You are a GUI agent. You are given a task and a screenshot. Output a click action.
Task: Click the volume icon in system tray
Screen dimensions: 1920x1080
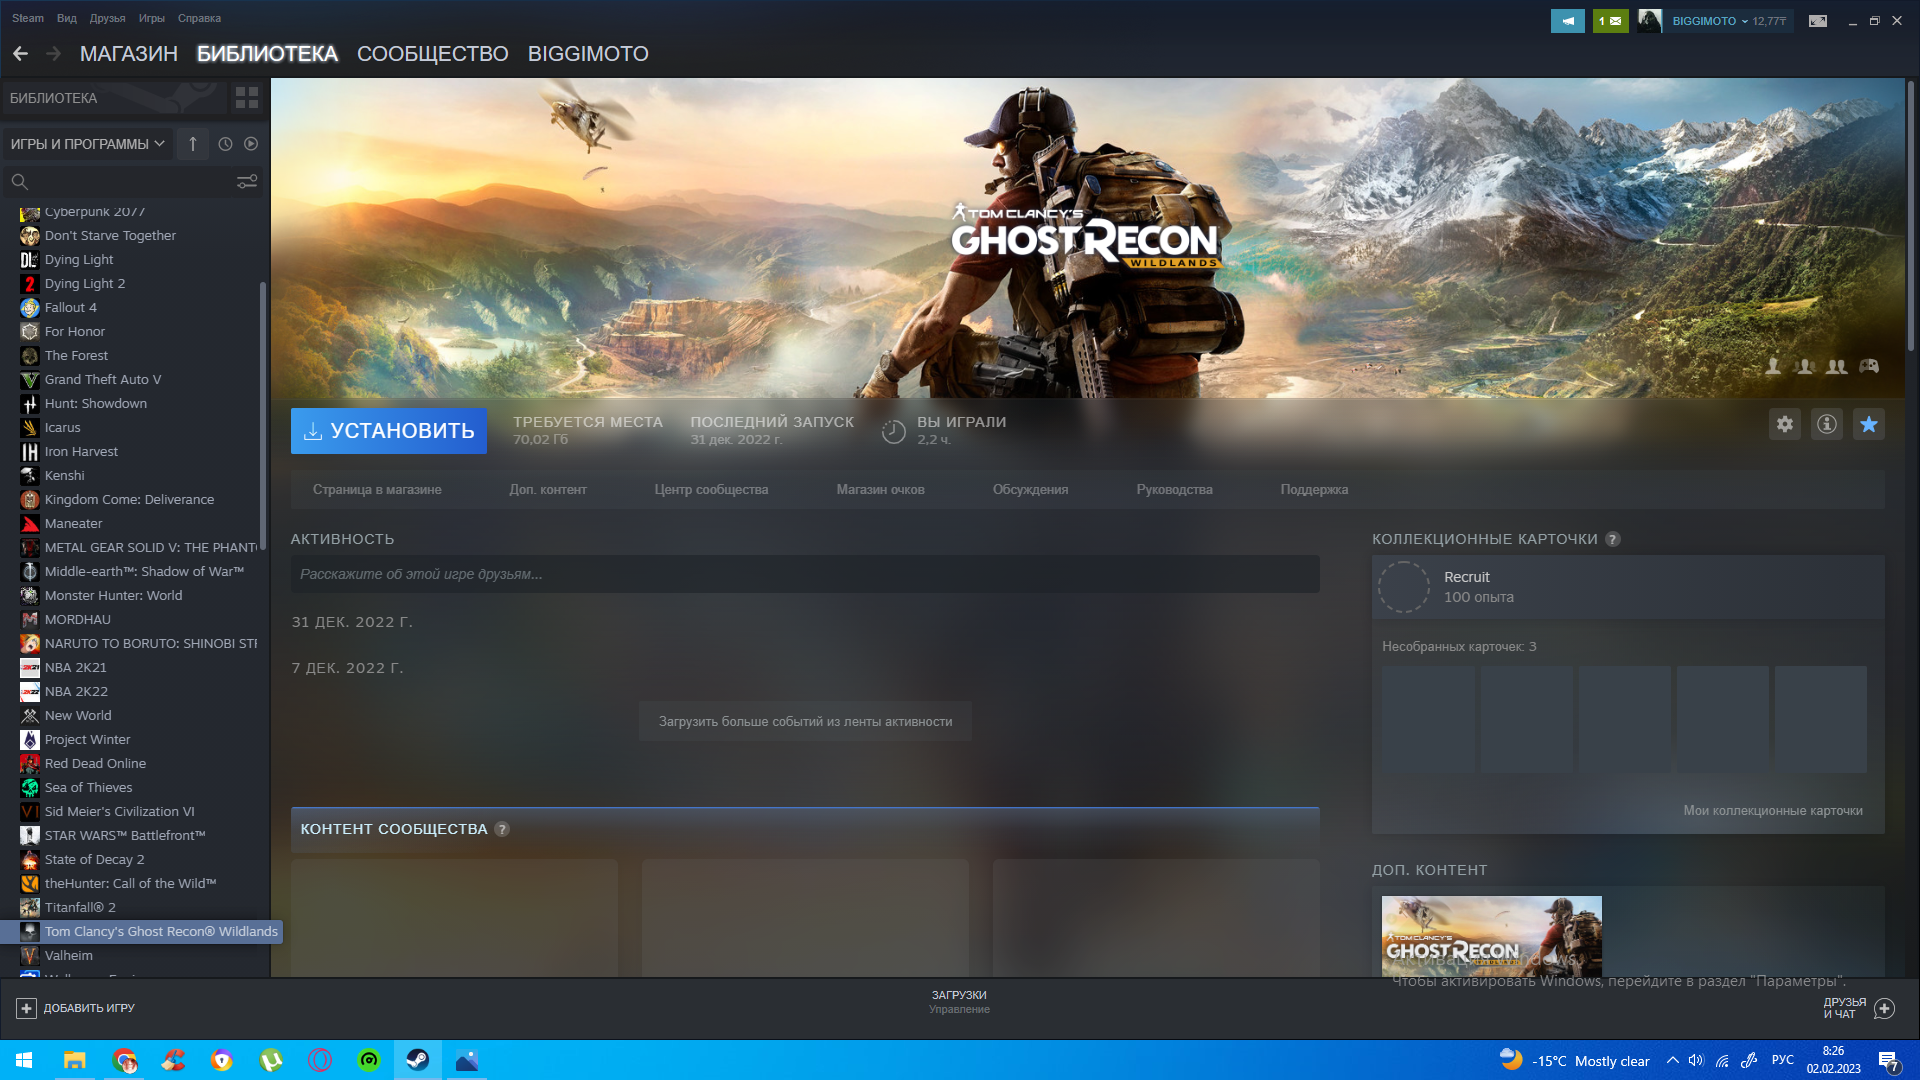click(1696, 1060)
